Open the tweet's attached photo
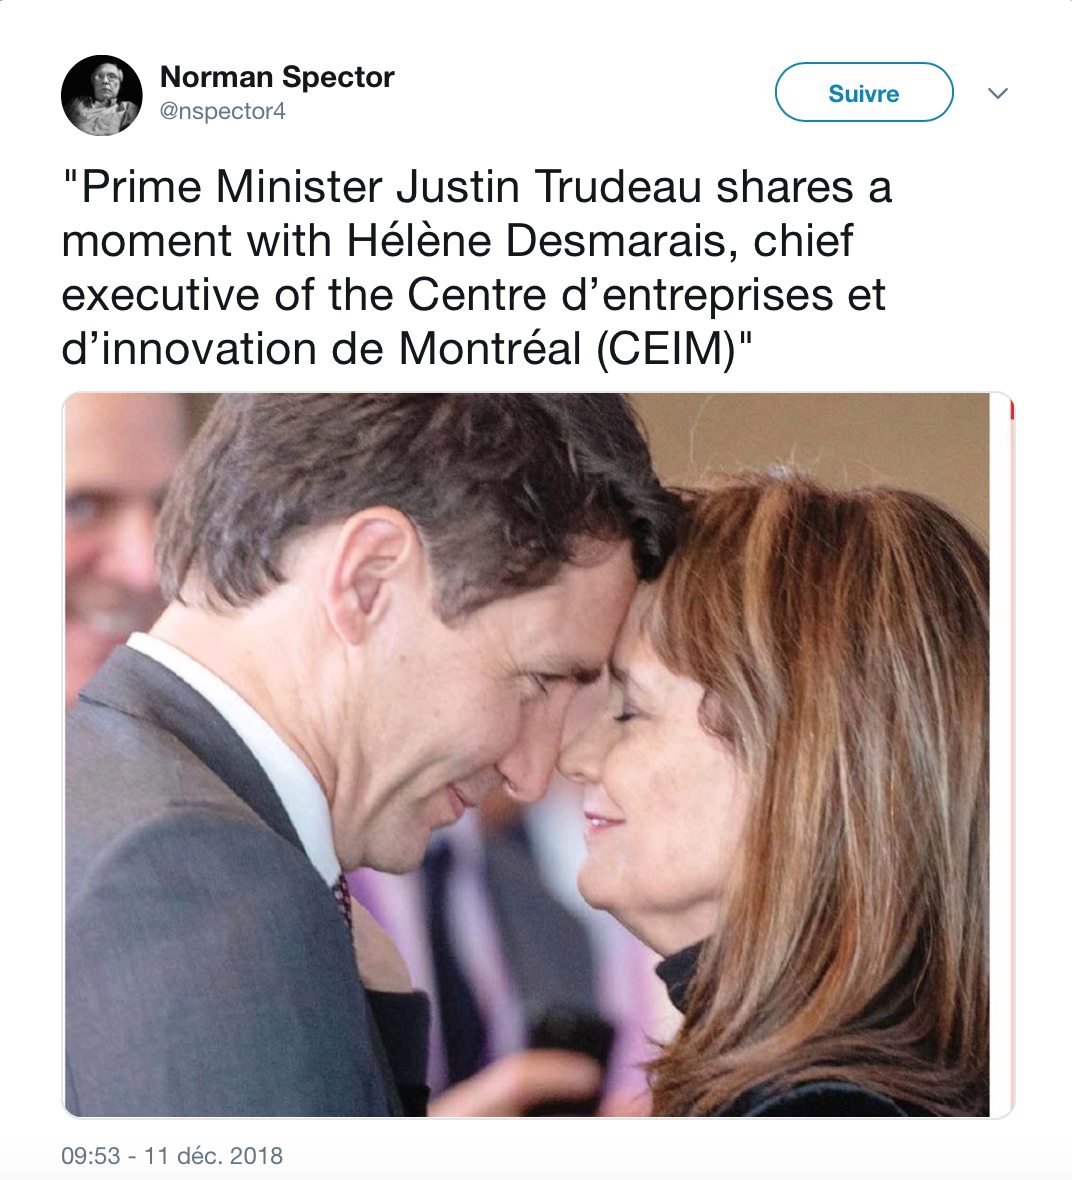The width and height of the screenshot is (1072, 1180). pyautogui.click(x=538, y=755)
